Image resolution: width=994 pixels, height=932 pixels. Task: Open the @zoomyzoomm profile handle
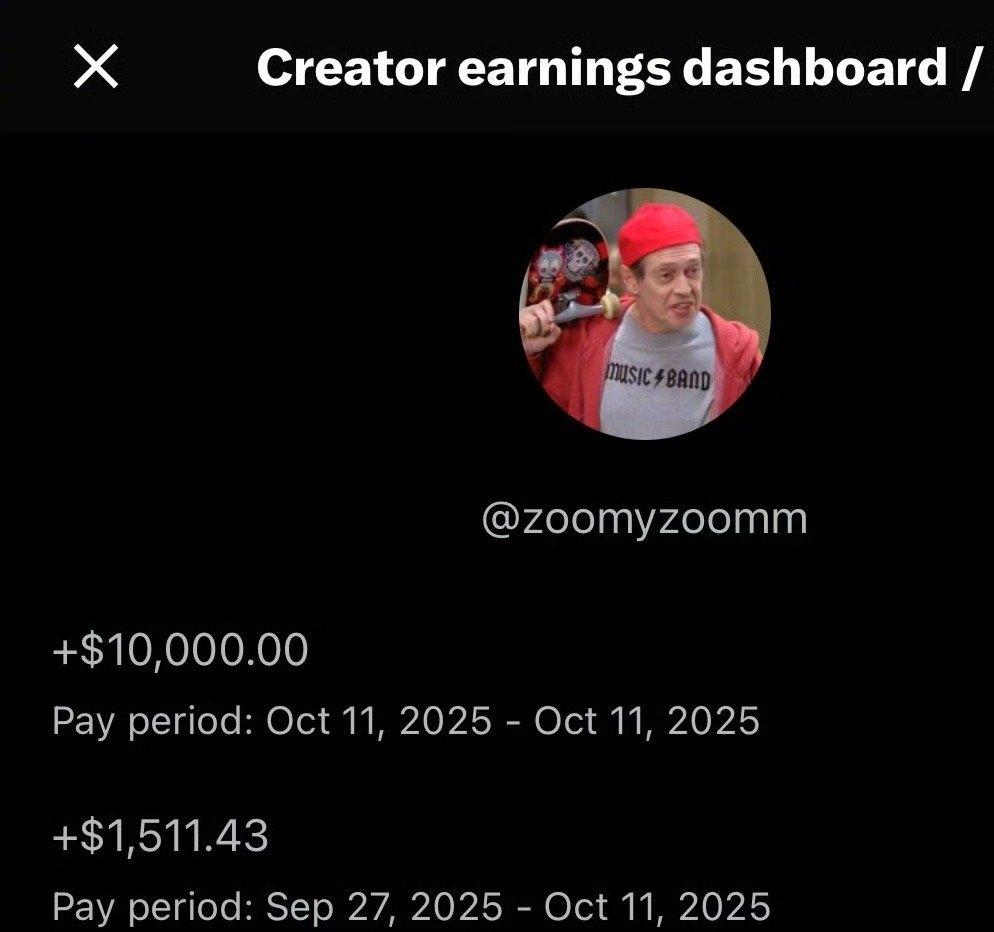(645, 520)
